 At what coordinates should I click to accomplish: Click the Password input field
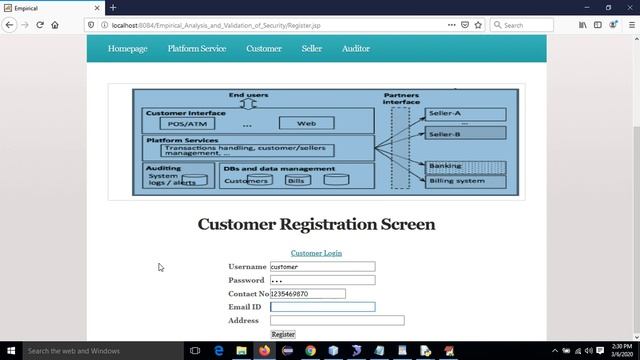coord(322,280)
